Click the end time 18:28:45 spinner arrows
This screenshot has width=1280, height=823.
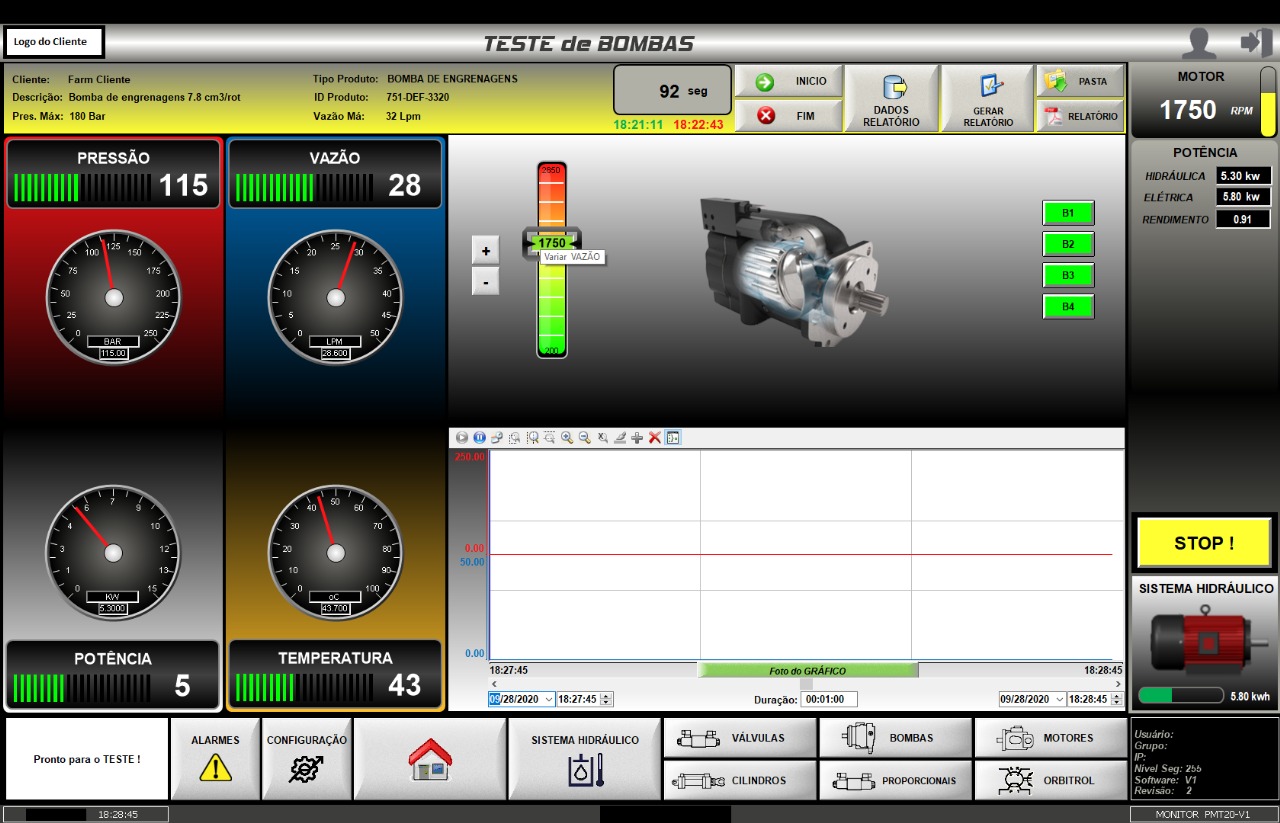(x=1117, y=699)
